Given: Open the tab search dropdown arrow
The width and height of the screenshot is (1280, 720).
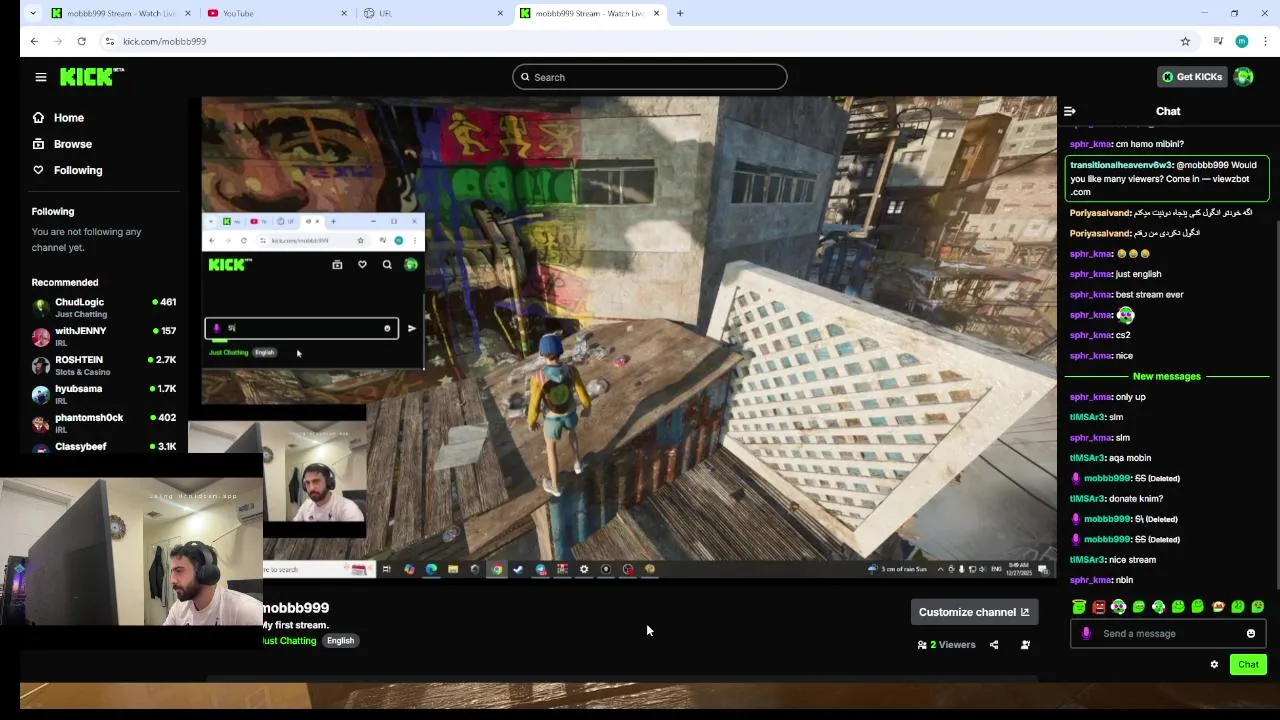Looking at the screenshot, I should click(33, 13).
